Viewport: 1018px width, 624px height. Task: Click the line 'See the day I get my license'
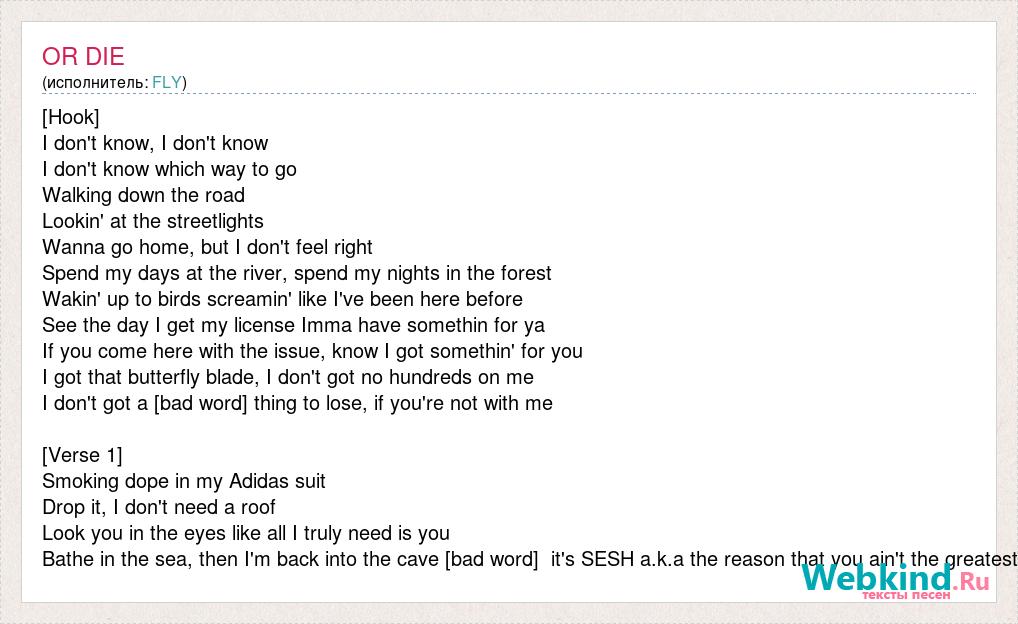point(293,325)
